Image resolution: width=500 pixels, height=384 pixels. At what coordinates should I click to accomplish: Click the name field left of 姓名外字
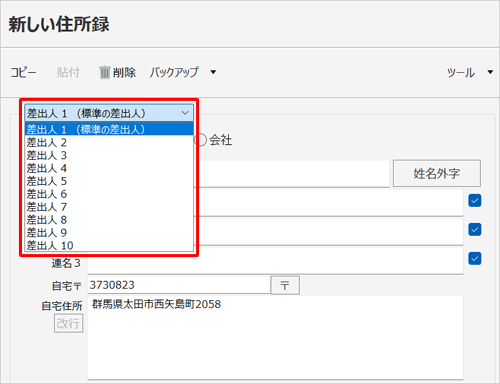[x=292, y=173]
